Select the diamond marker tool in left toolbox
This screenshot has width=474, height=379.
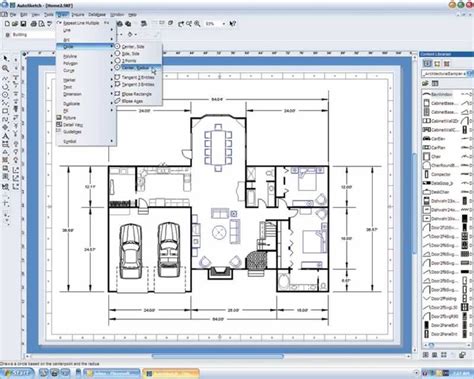coord(6,127)
